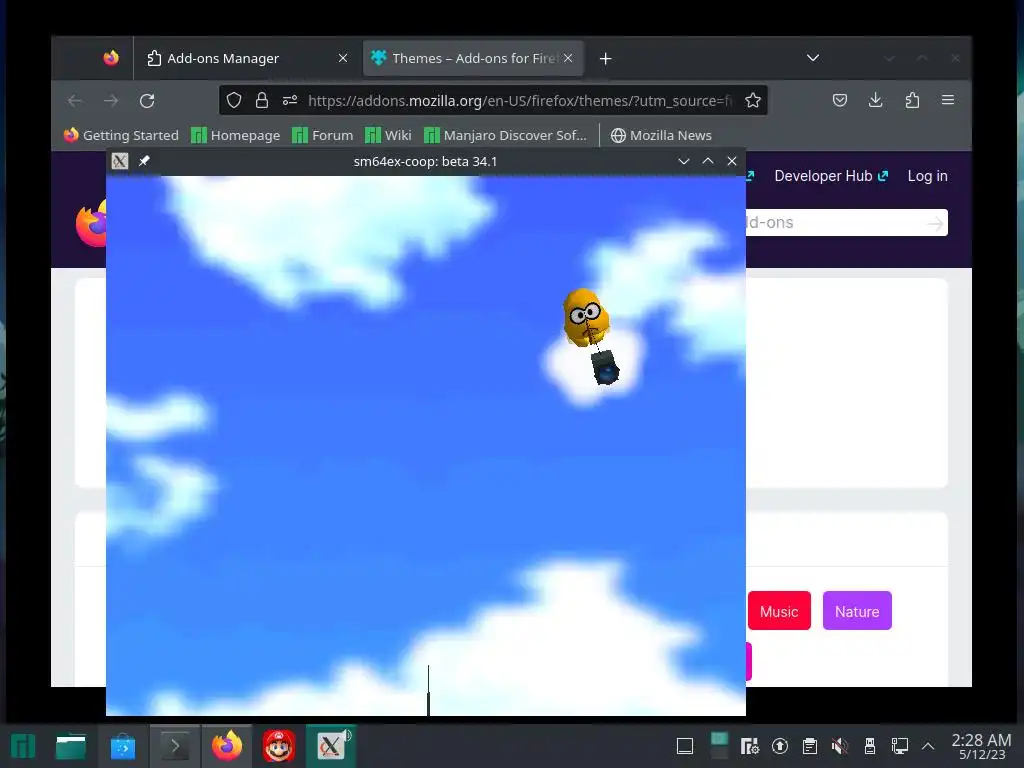Open the Mario app in taskbar
The width and height of the screenshot is (1024, 768).
(279, 746)
